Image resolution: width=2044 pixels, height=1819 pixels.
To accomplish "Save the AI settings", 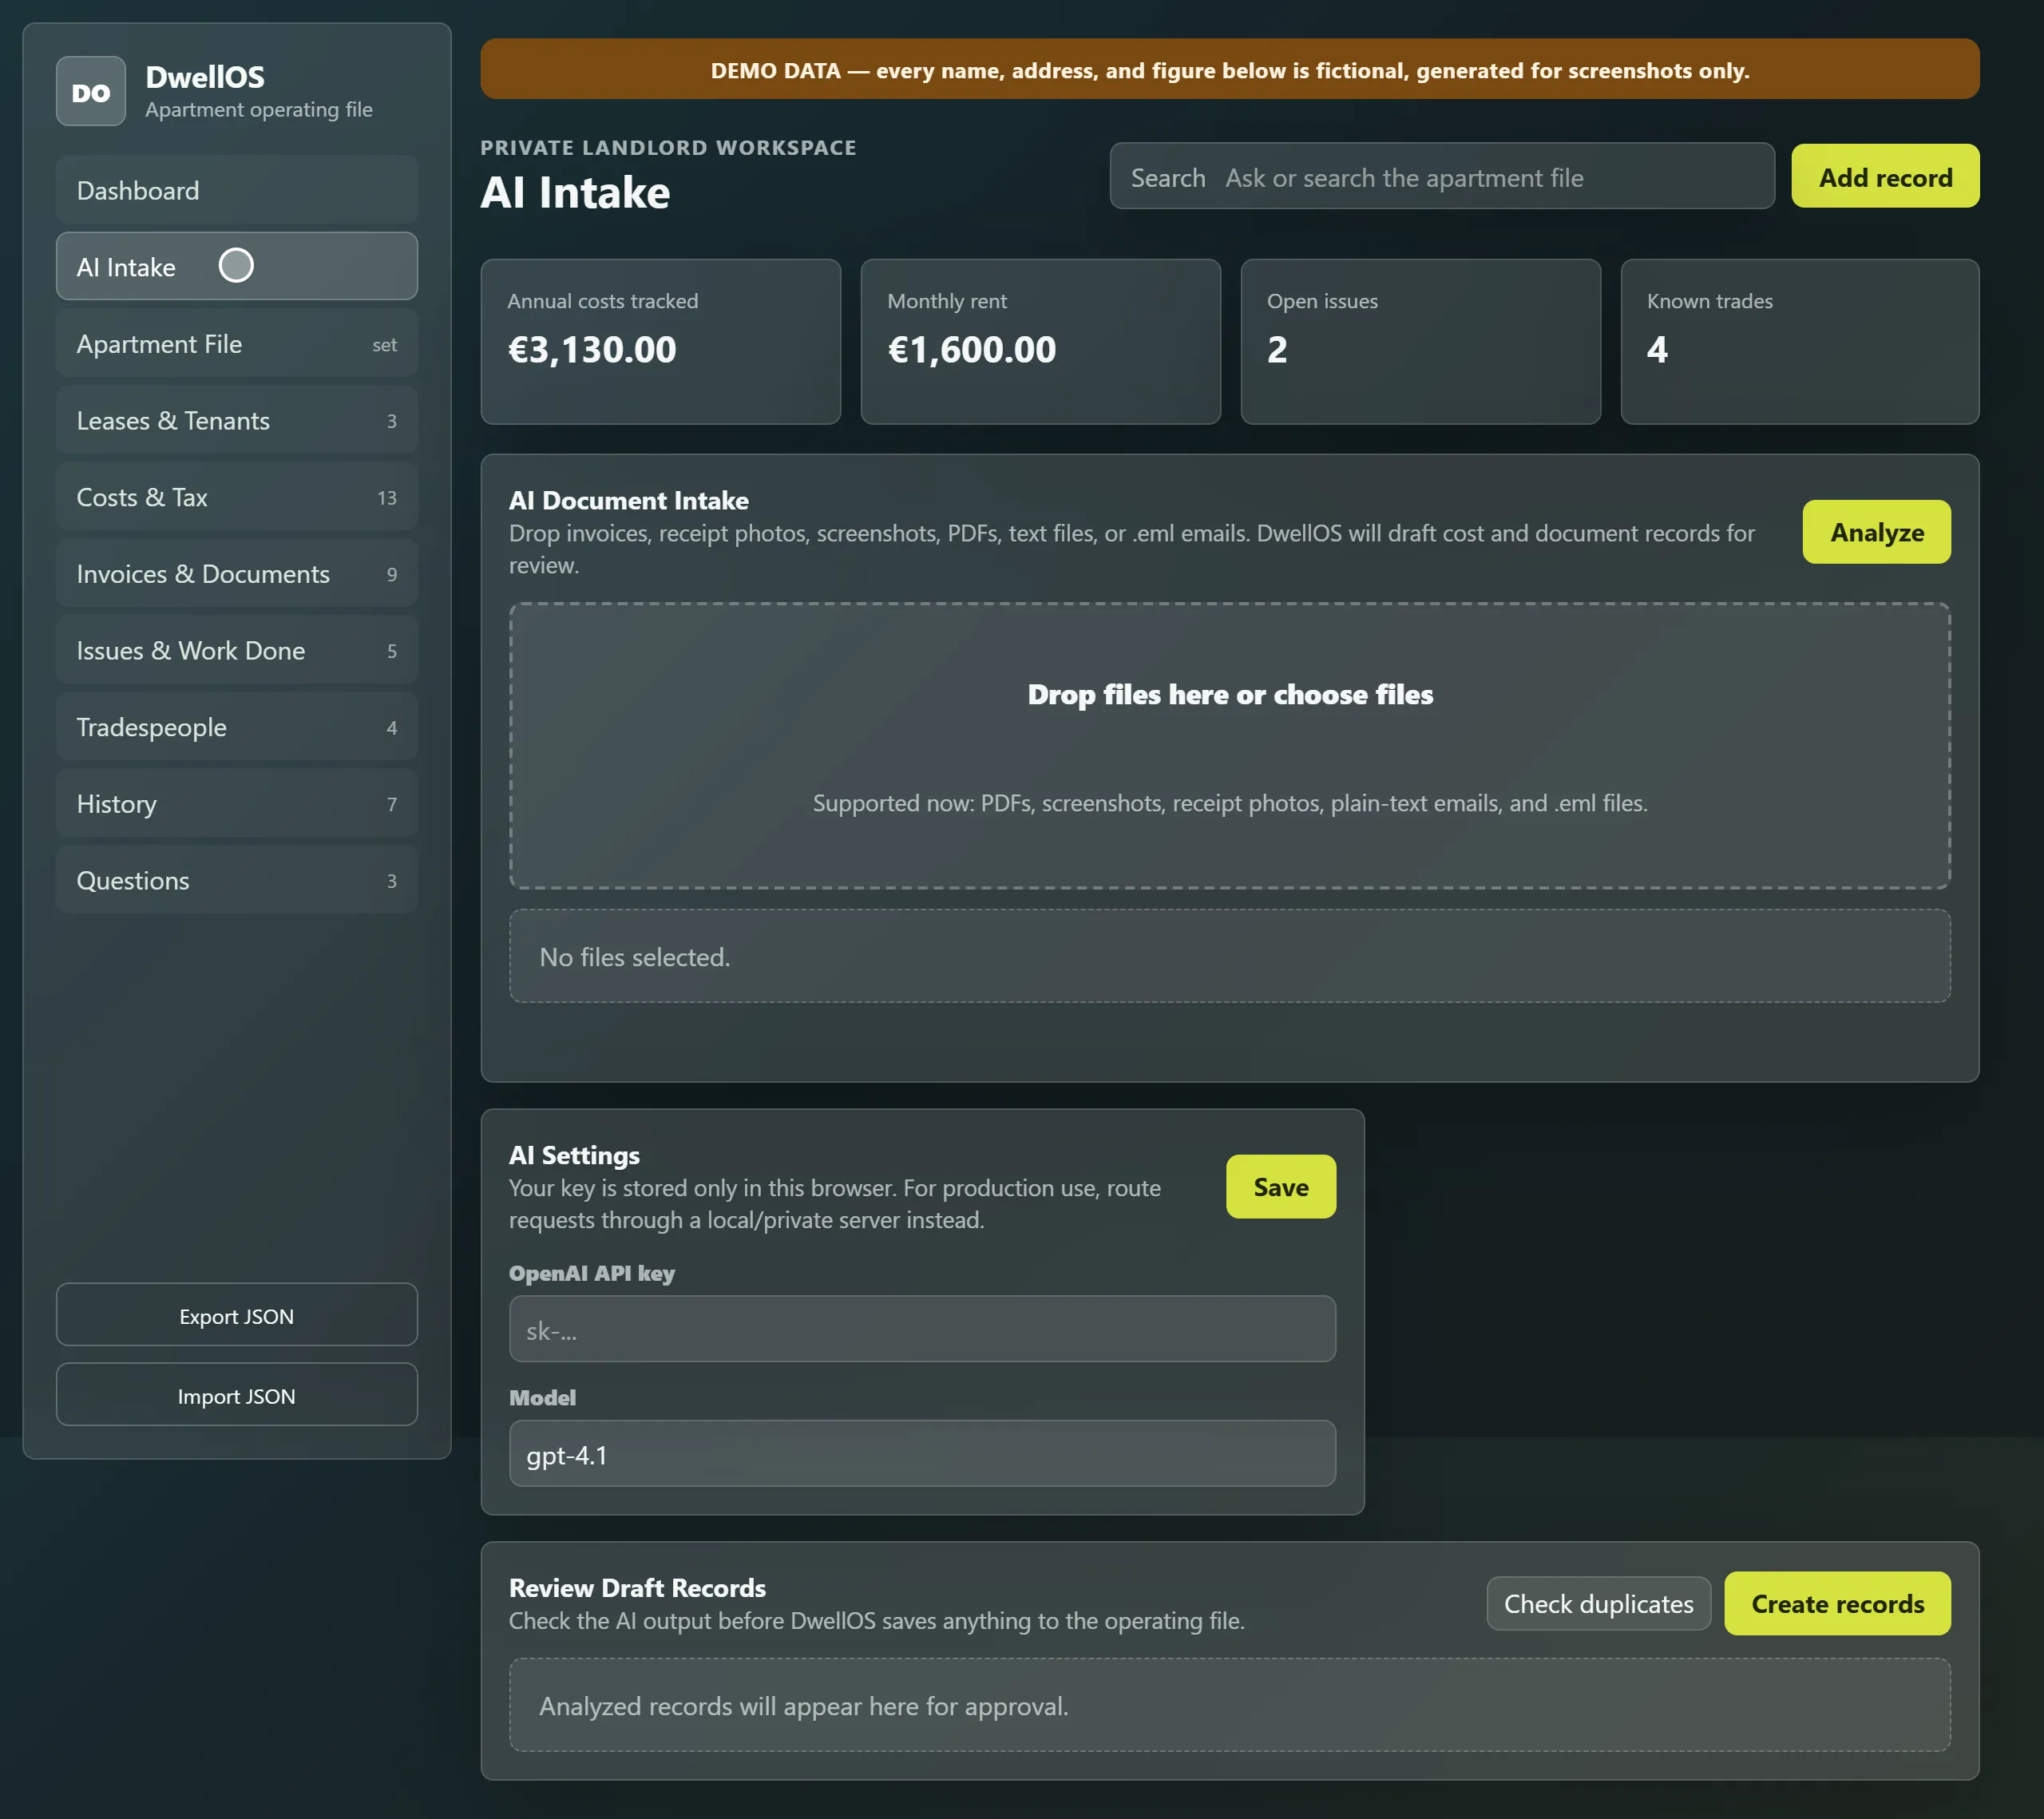I will tap(1280, 1187).
